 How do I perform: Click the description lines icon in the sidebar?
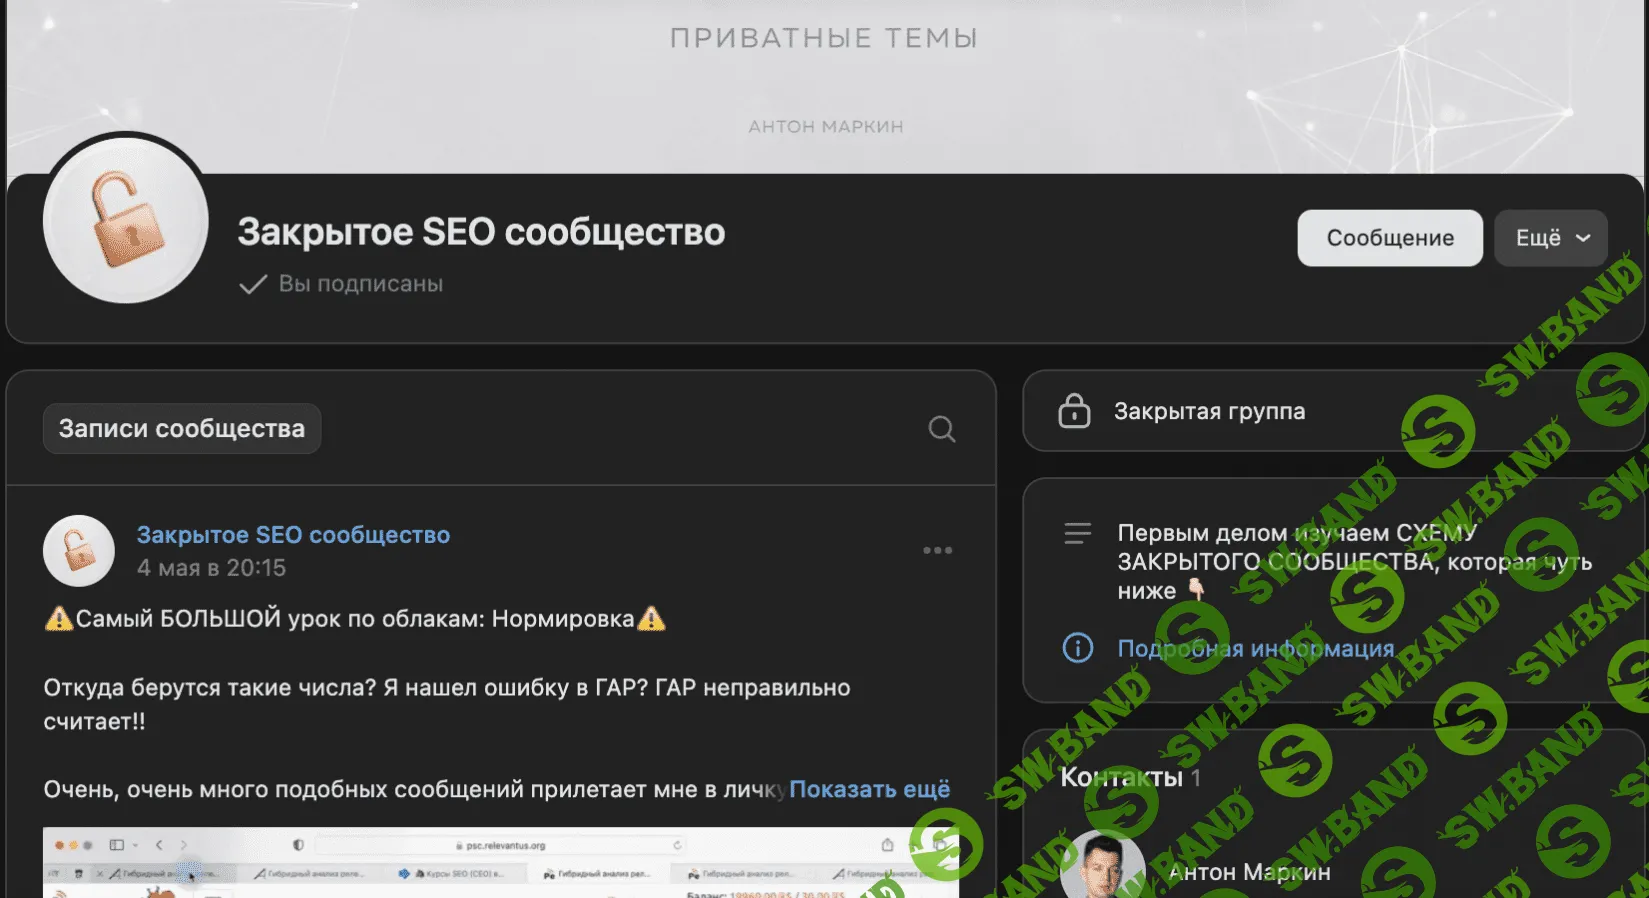point(1077,534)
